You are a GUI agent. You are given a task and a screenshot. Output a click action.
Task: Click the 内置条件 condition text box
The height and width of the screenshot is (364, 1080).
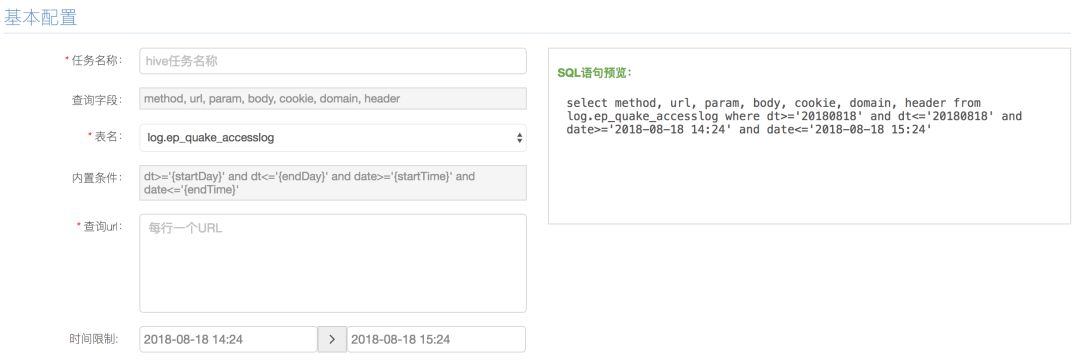tap(333, 183)
